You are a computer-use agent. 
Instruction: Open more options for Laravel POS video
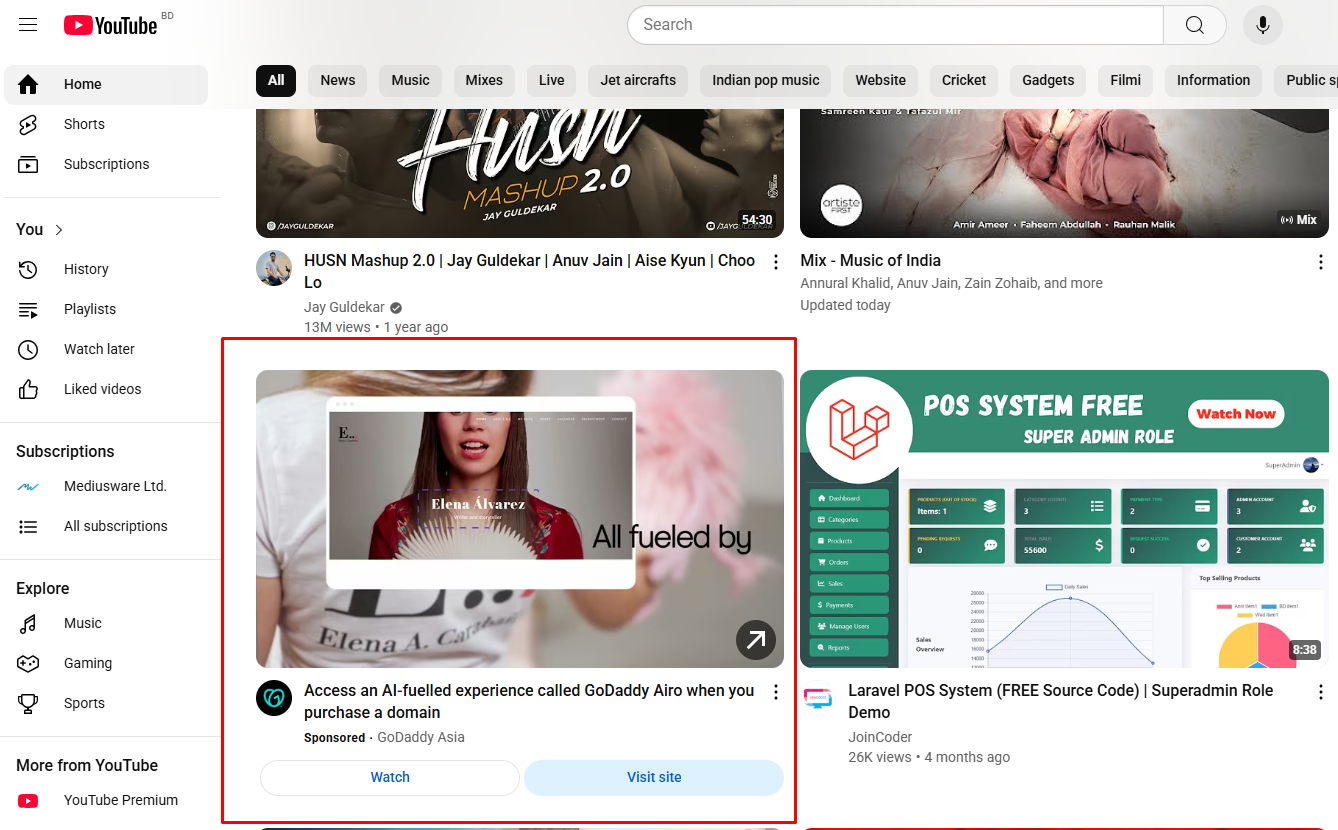[1321, 692]
